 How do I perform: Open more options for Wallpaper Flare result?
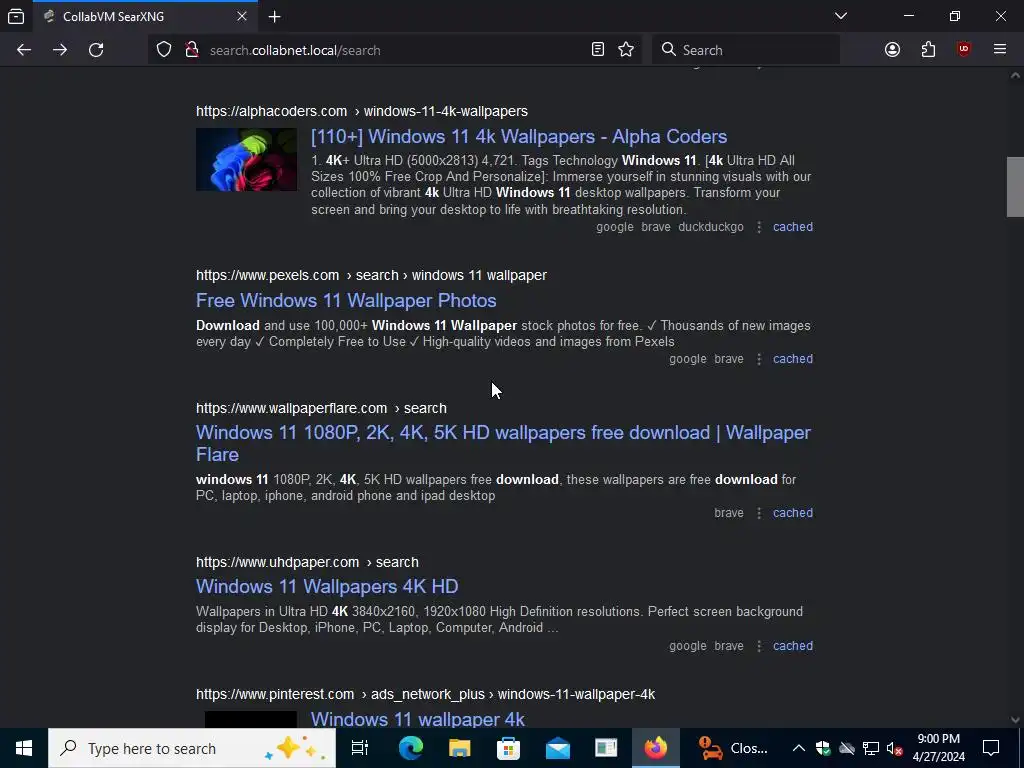pyautogui.click(x=759, y=513)
